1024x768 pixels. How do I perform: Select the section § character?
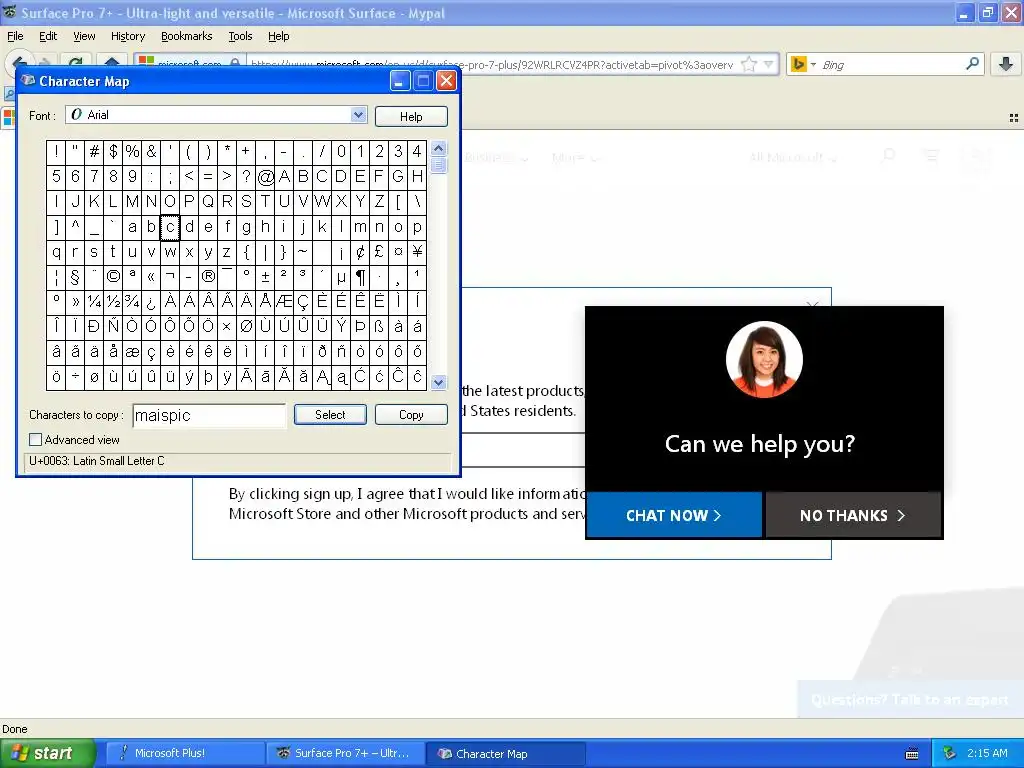pyautogui.click(x=75, y=277)
